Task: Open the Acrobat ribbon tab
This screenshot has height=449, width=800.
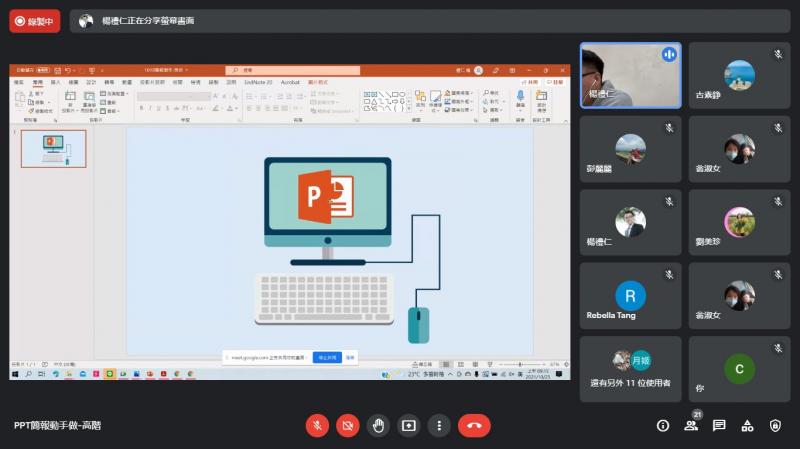Action: [291, 82]
